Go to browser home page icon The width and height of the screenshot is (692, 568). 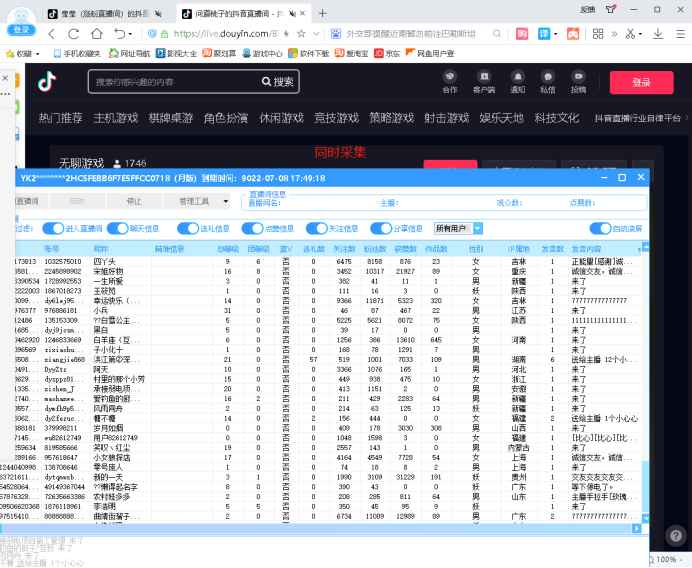[x=97, y=34]
